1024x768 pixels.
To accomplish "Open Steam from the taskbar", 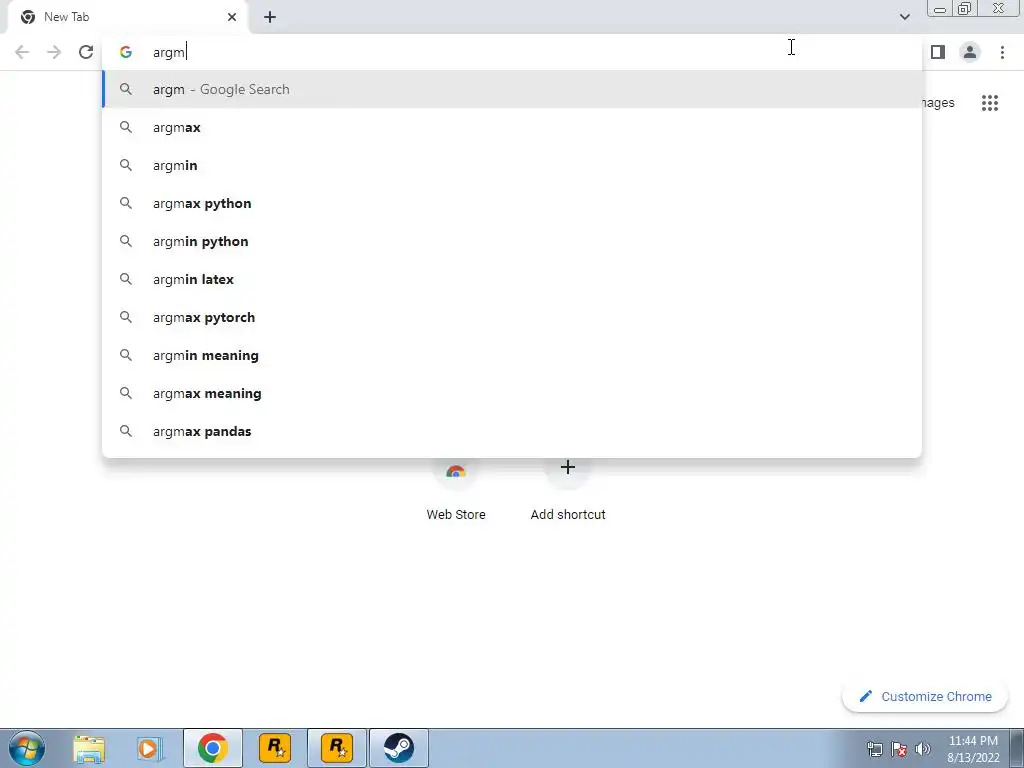I will pyautogui.click(x=398, y=748).
